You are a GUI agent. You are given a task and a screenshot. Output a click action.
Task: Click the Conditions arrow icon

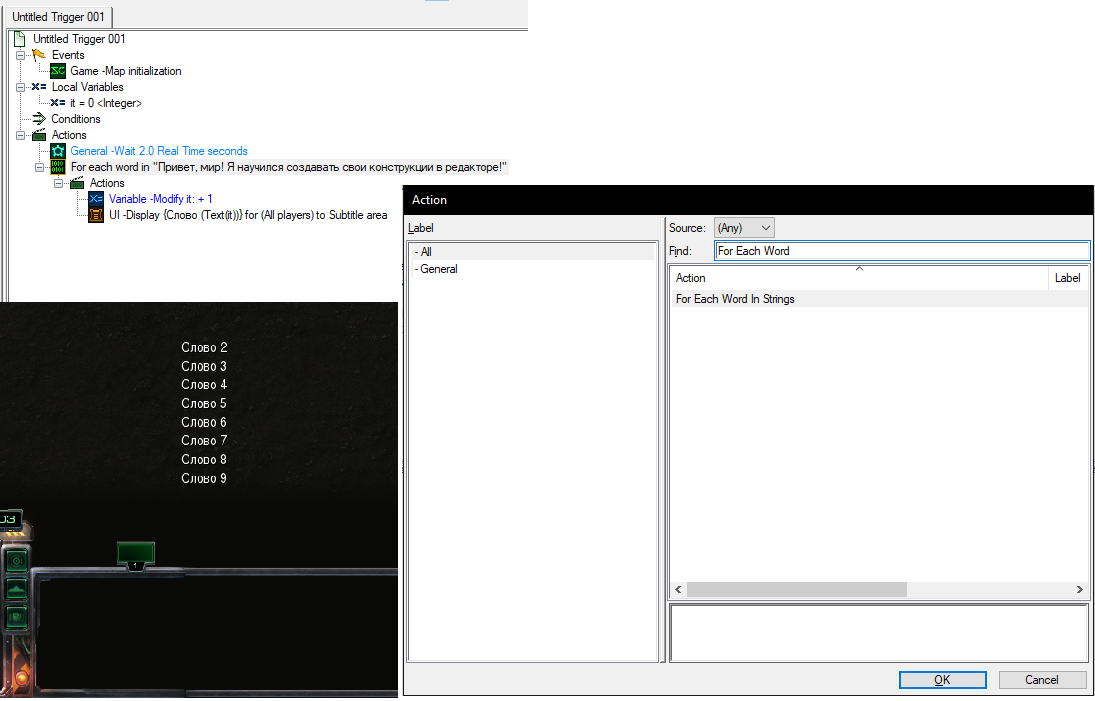coord(39,119)
